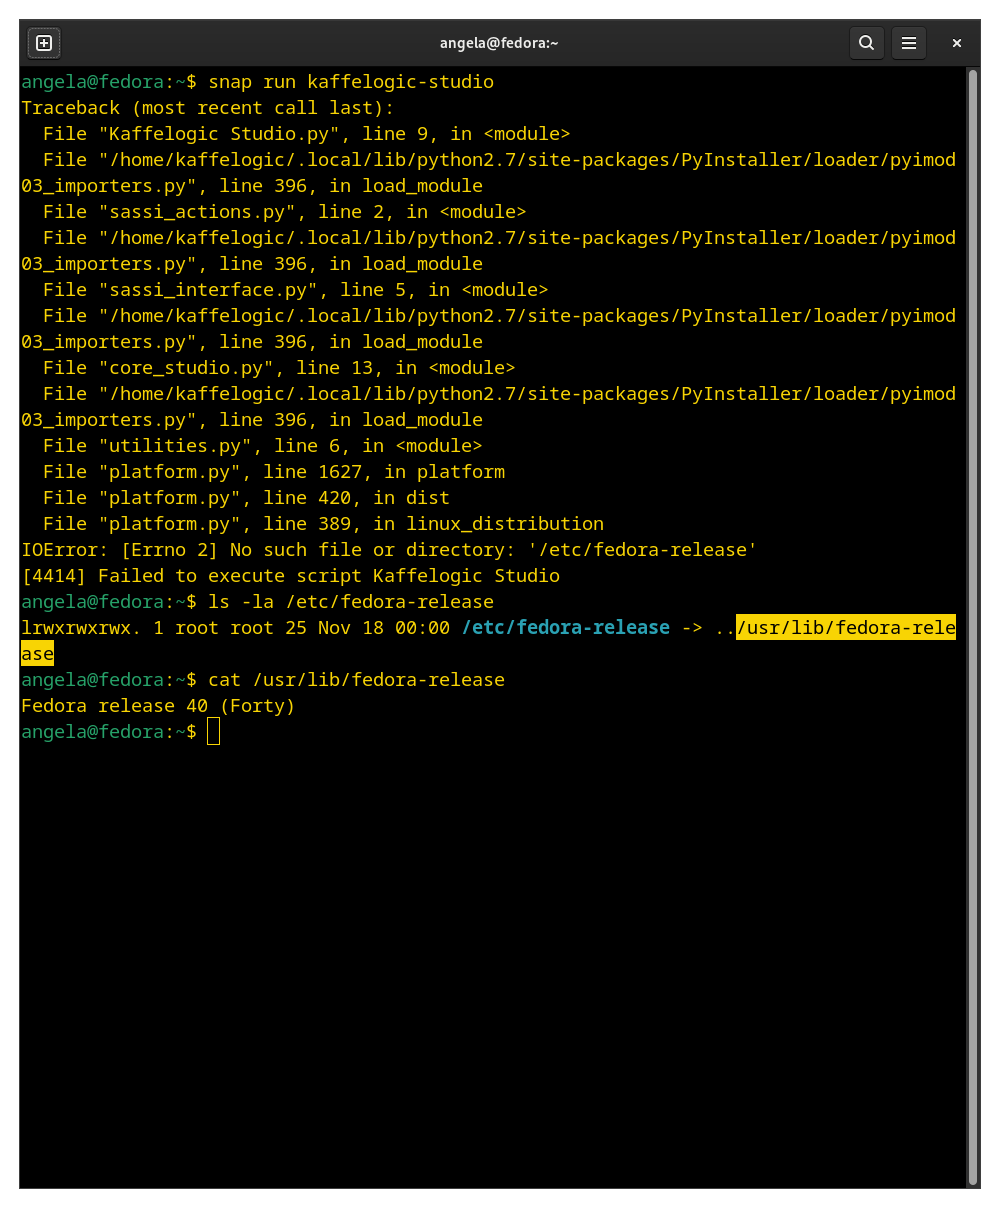
Task: Click the 'ls -la /etc/fedora-release' command
Action: 351,602
